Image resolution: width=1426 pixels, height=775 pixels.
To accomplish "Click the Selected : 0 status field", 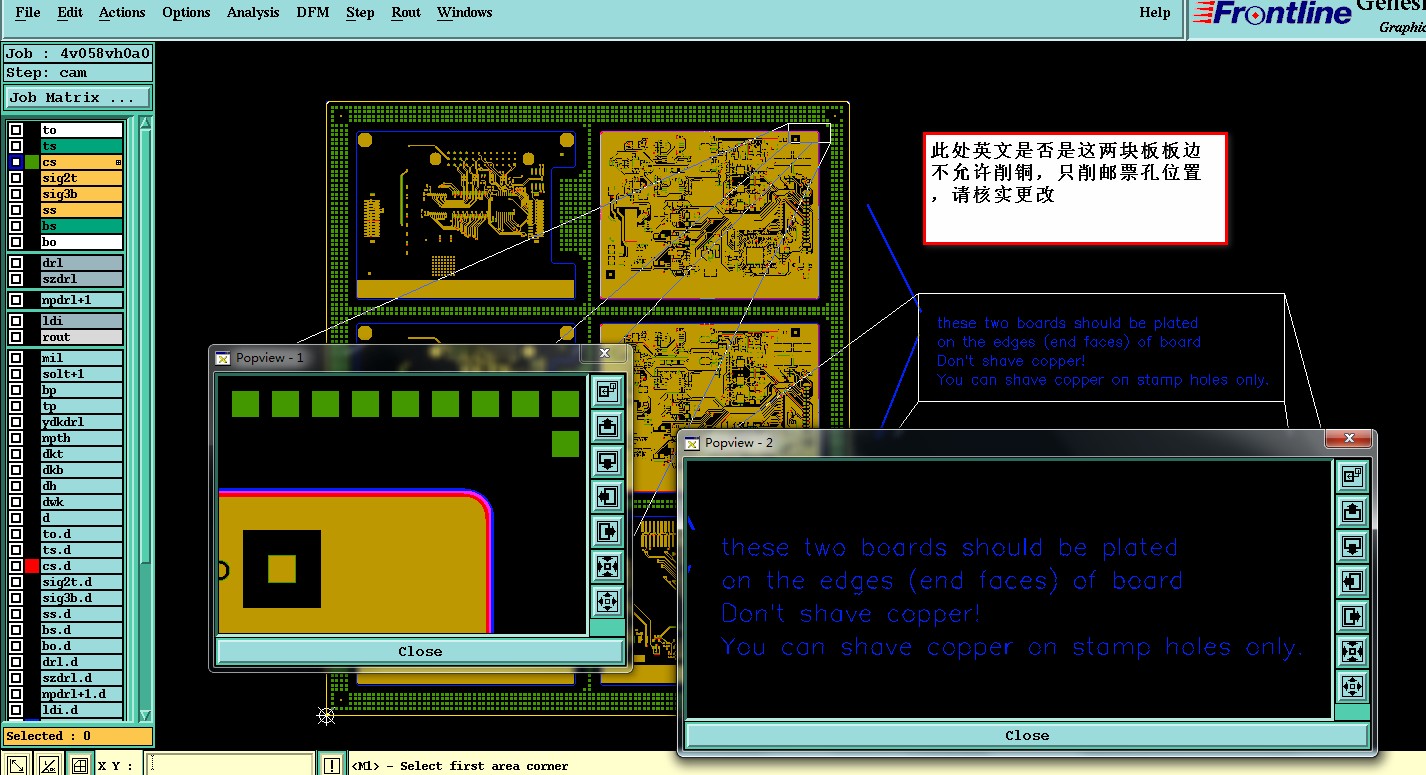I will click(x=78, y=736).
